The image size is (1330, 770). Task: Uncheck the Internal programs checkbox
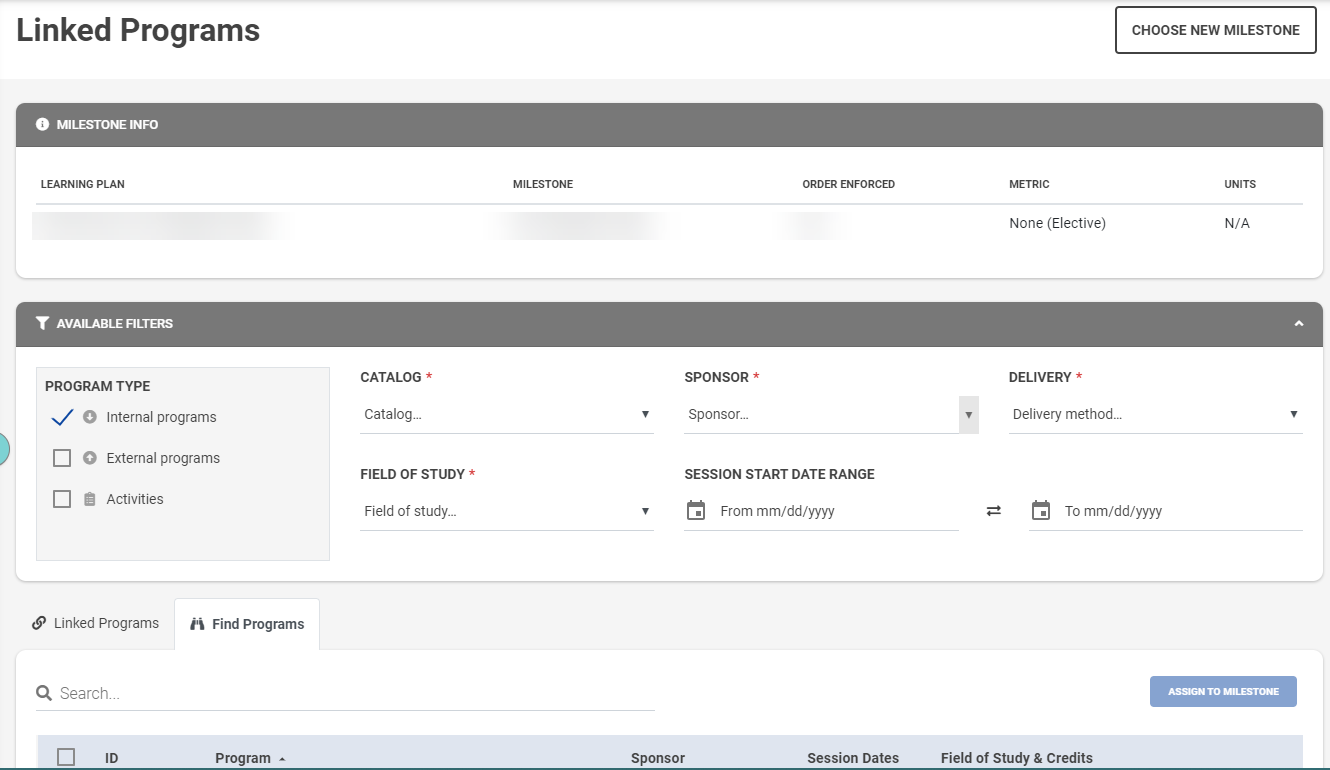coord(62,417)
